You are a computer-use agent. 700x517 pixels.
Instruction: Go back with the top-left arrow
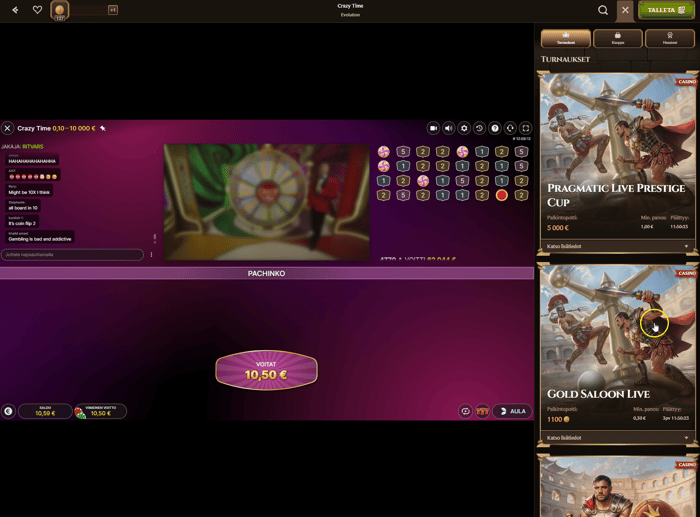(x=15, y=10)
